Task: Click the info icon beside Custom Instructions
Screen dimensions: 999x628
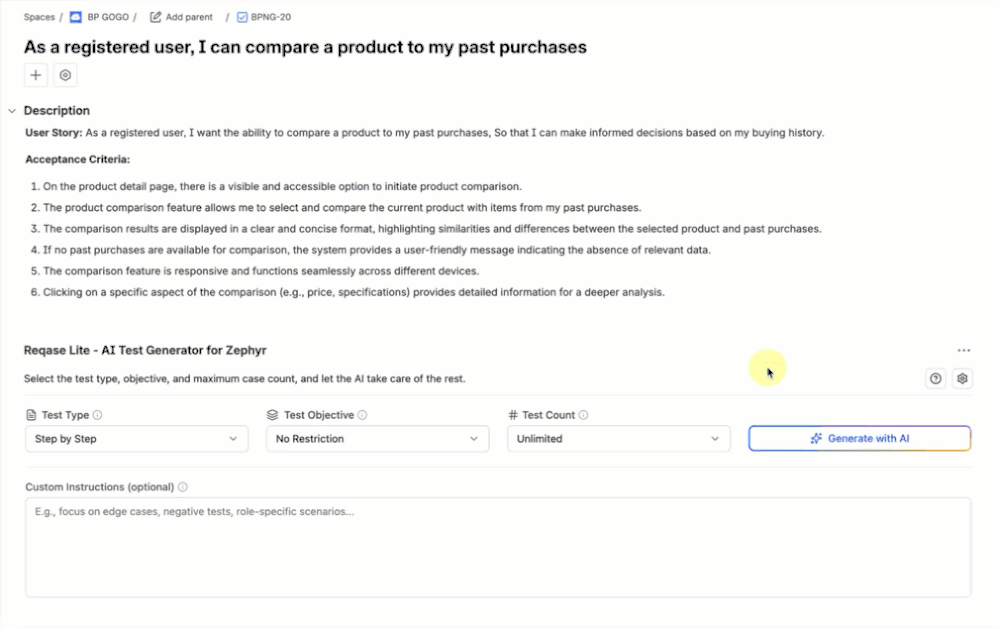Action: pyautogui.click(x=183, y=487)
